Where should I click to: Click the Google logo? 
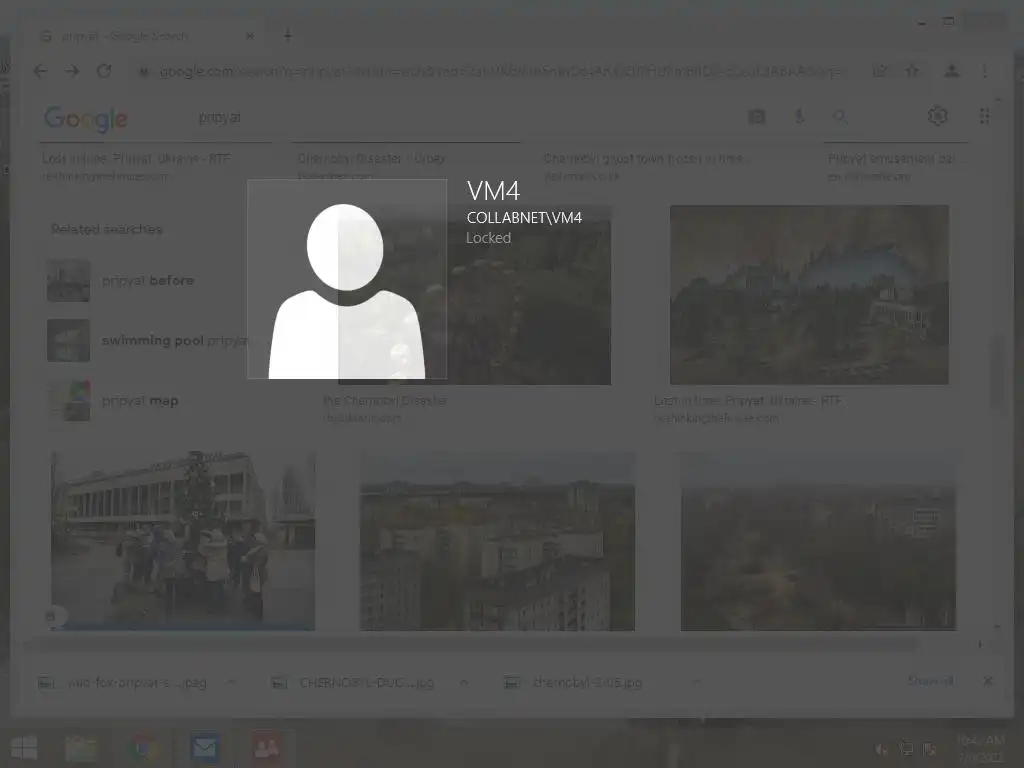click(86, 119)
